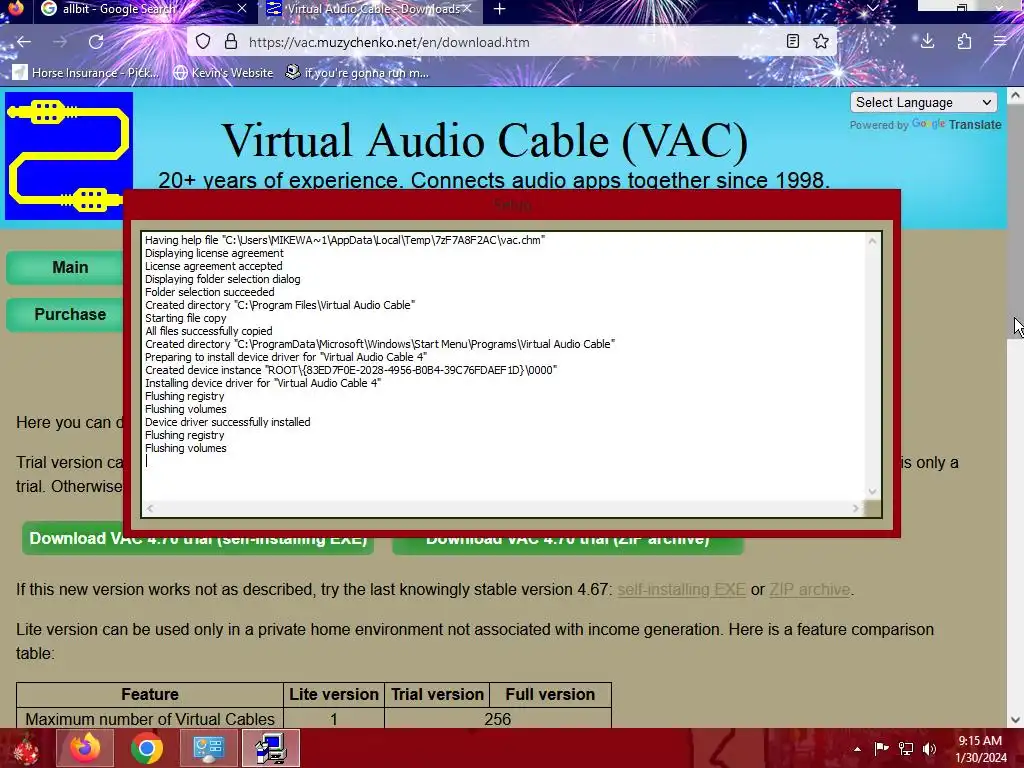This screenshot has width=1024, height=768.
Task: Click the page scrollbar up arrow
Action: pos(1015,96)
